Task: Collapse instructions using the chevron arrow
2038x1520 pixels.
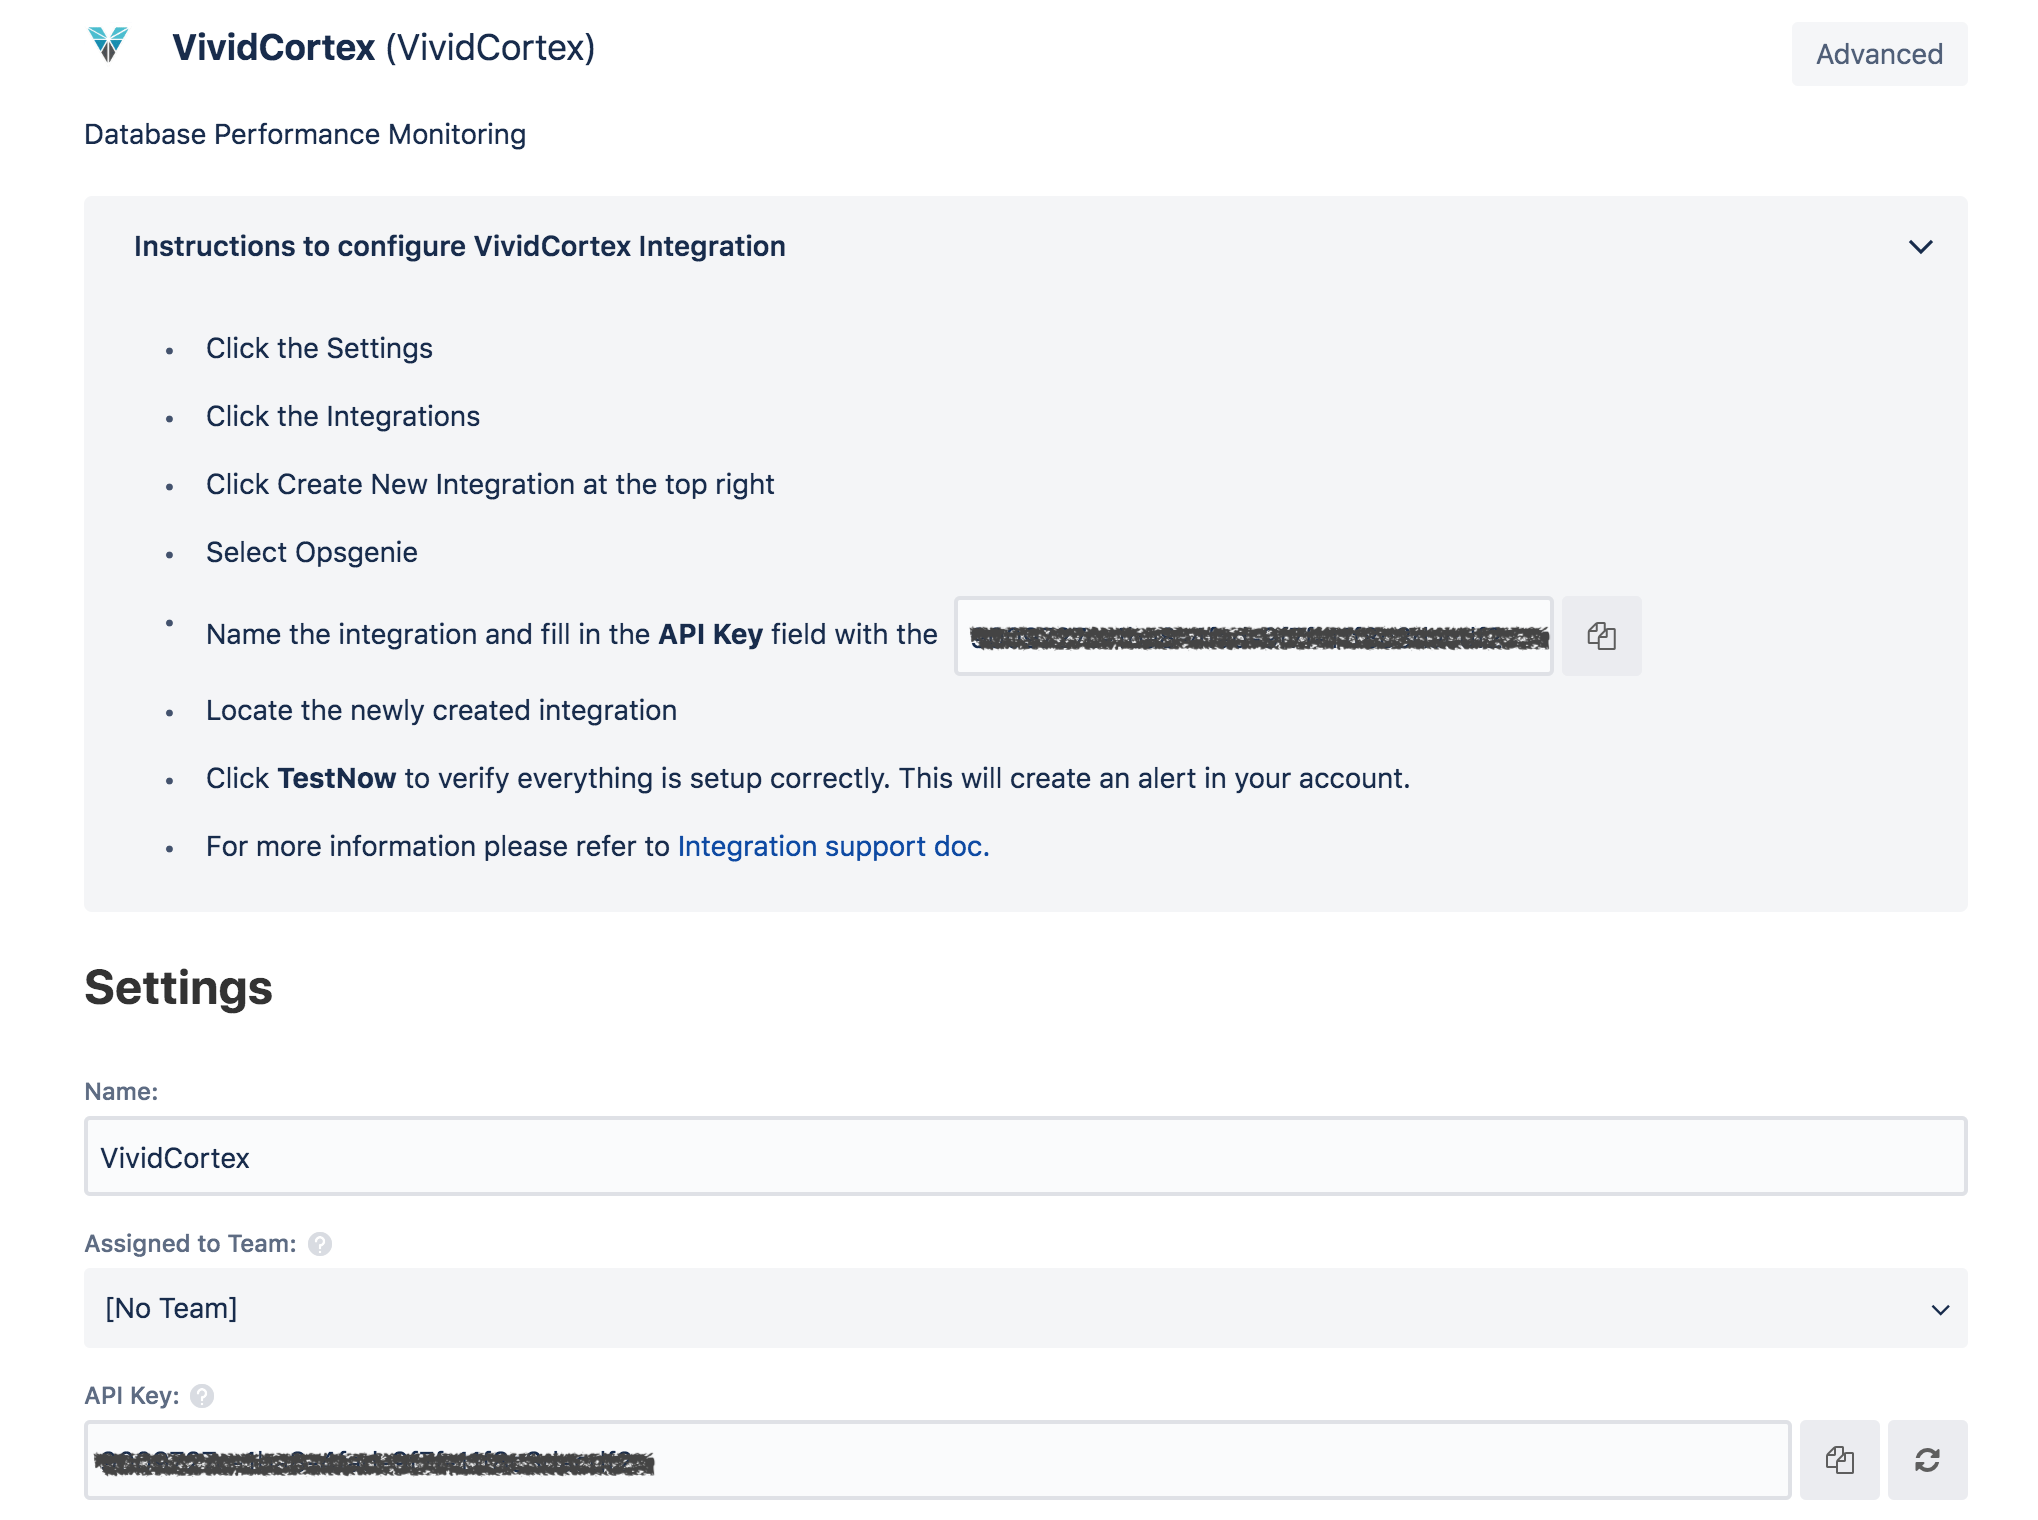Action: (x=1920, y=247)
